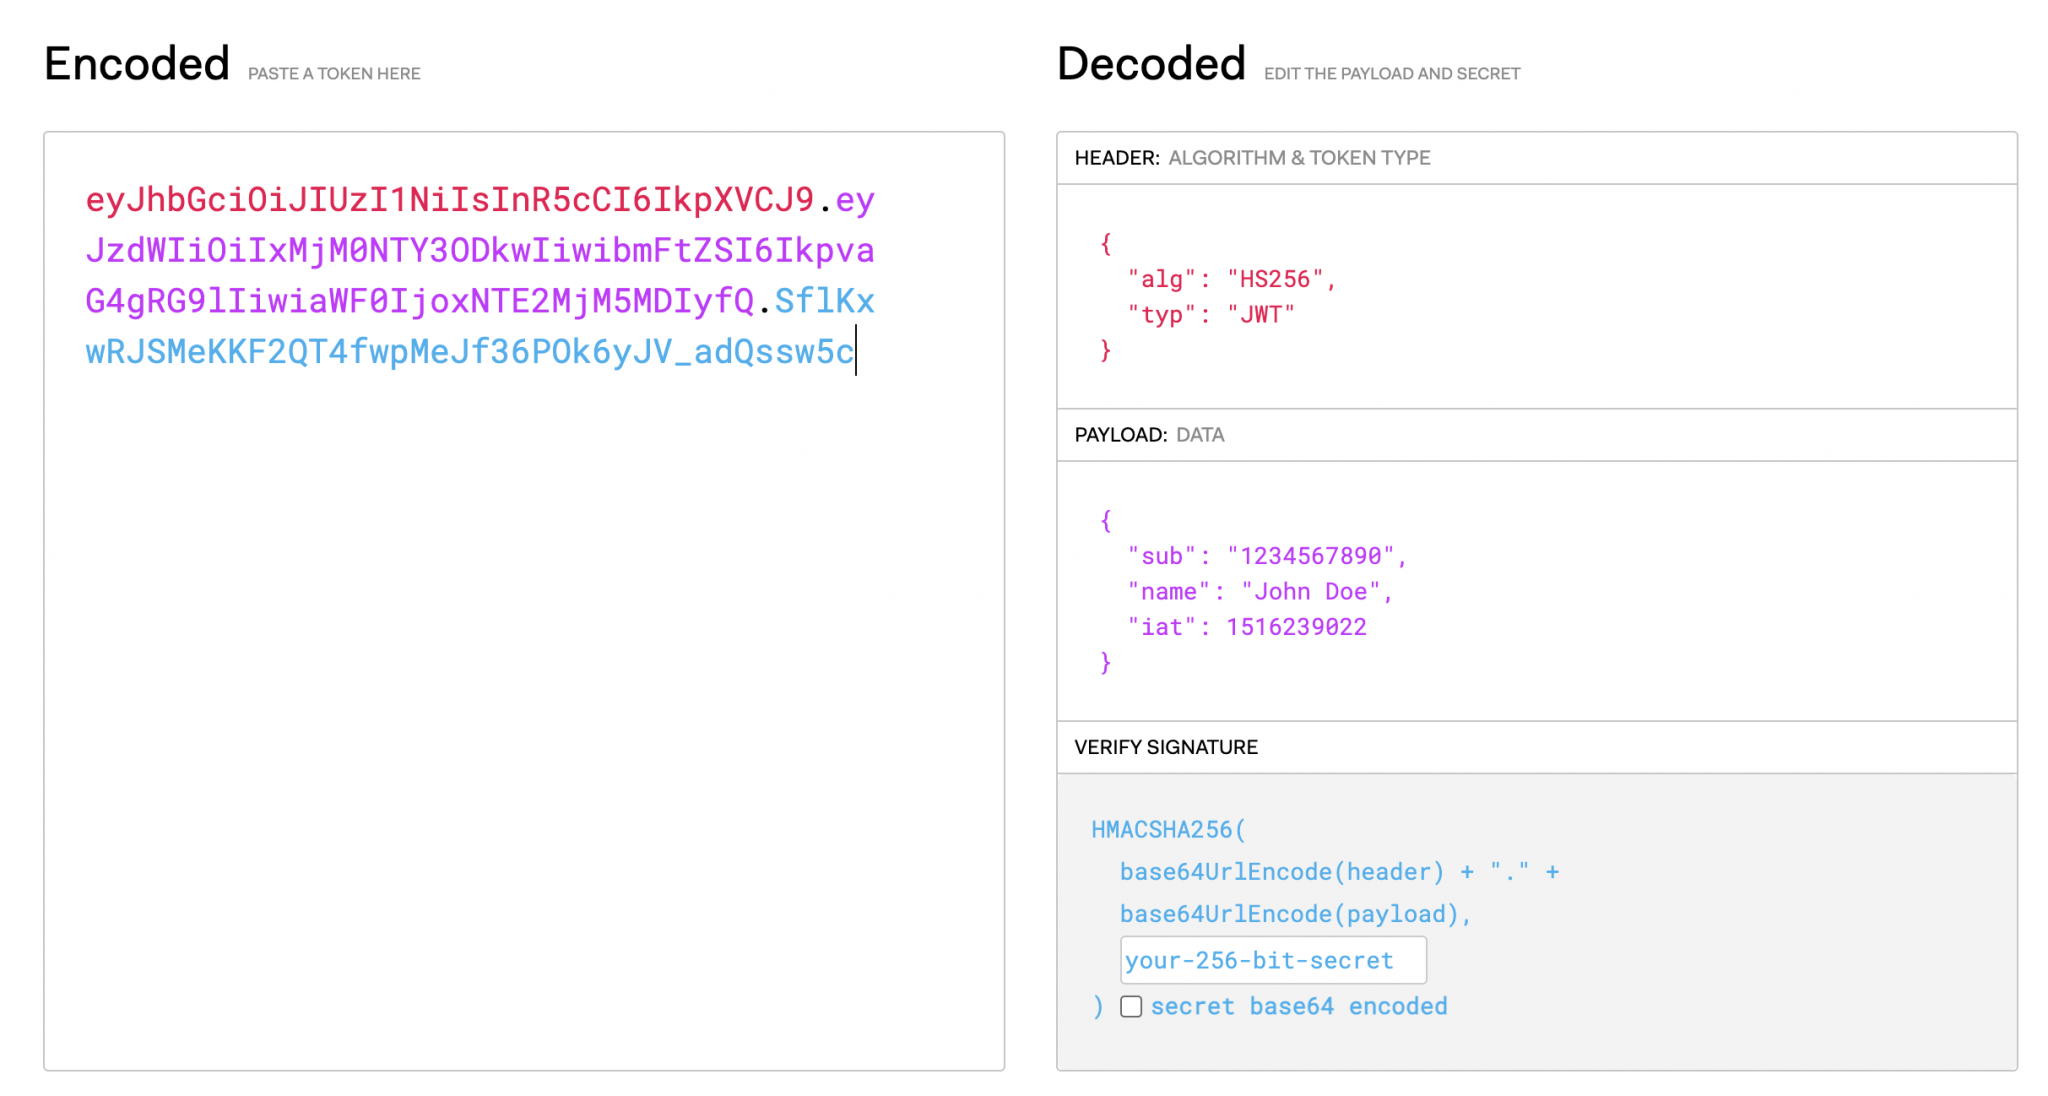Select the "name": "John Doe" claim

pos(1260,591)
